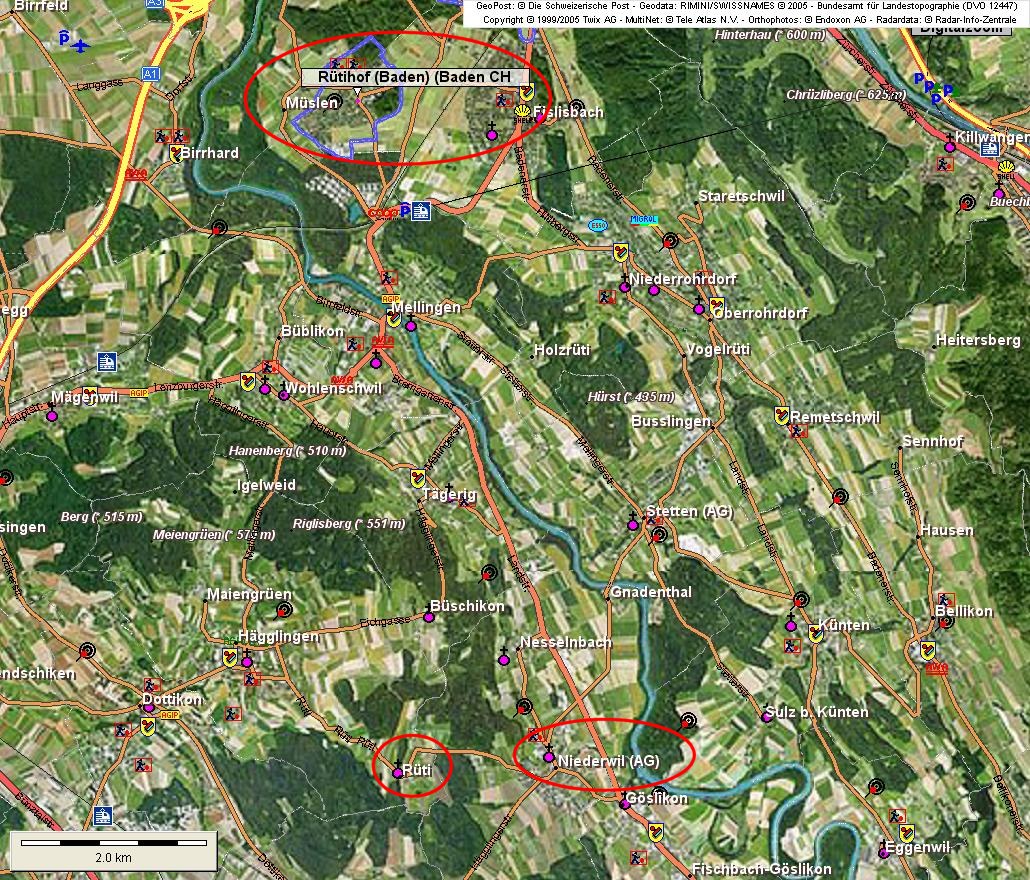Click the Niederwil (AG) place label
The height and width of the screenshot is (880, 1030).
pyautogui.click(x=608, y=761)
